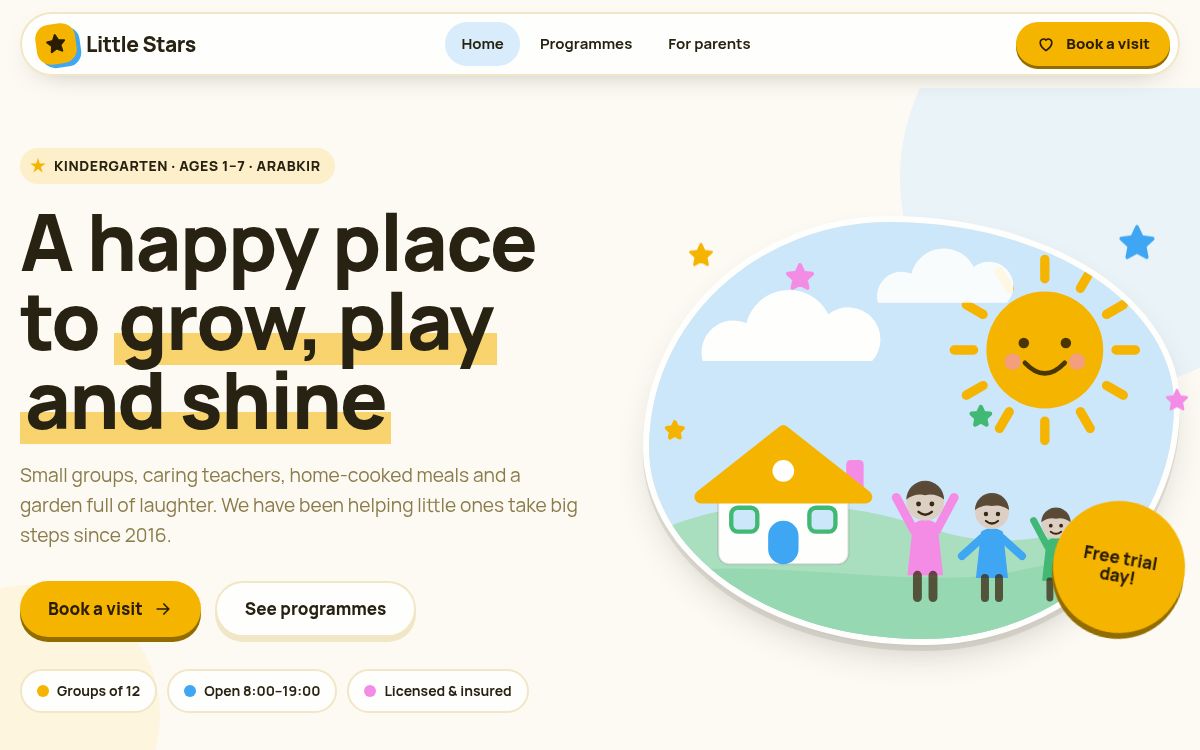1200x750 pixels.
Task: Click the green star below the sun
Action: pyautogui.click(x=981, y=416)
